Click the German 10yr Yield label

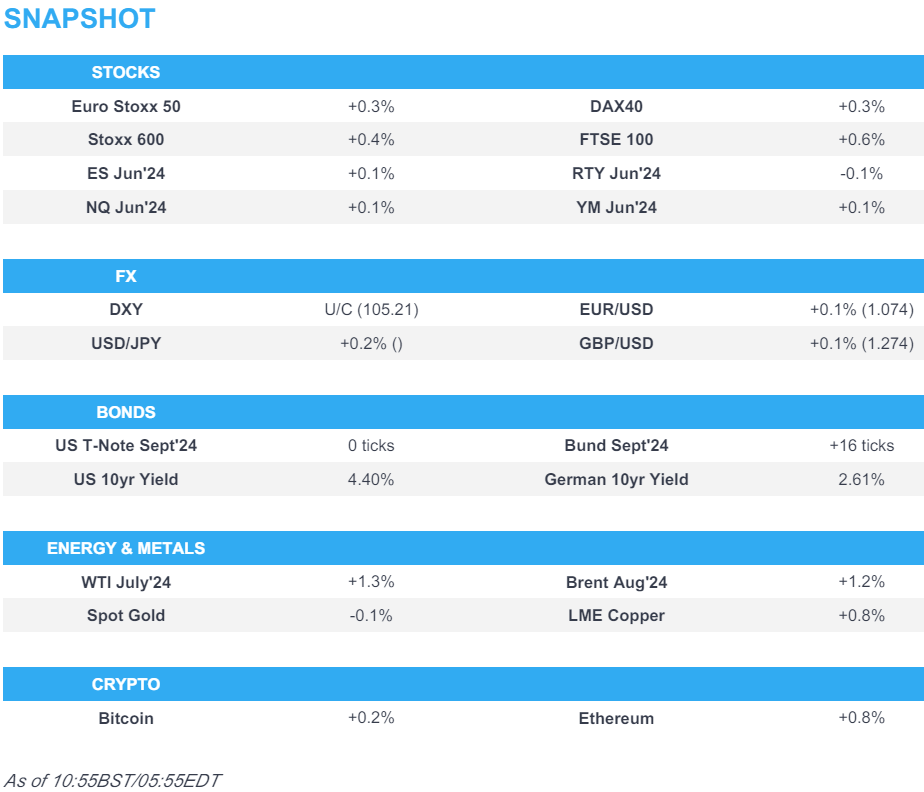pos(616,480)
